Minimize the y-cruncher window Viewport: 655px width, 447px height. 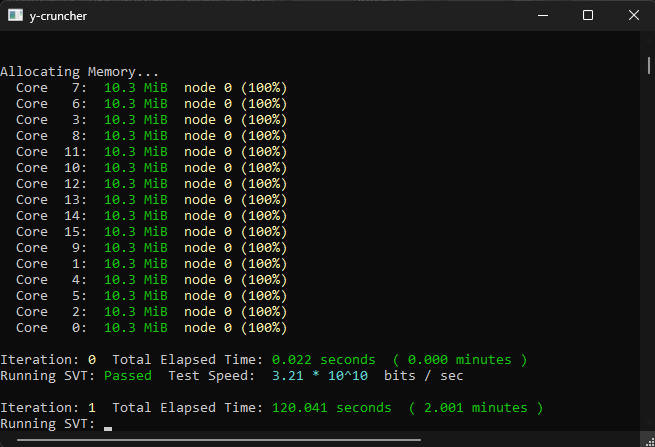click(543, 15)
